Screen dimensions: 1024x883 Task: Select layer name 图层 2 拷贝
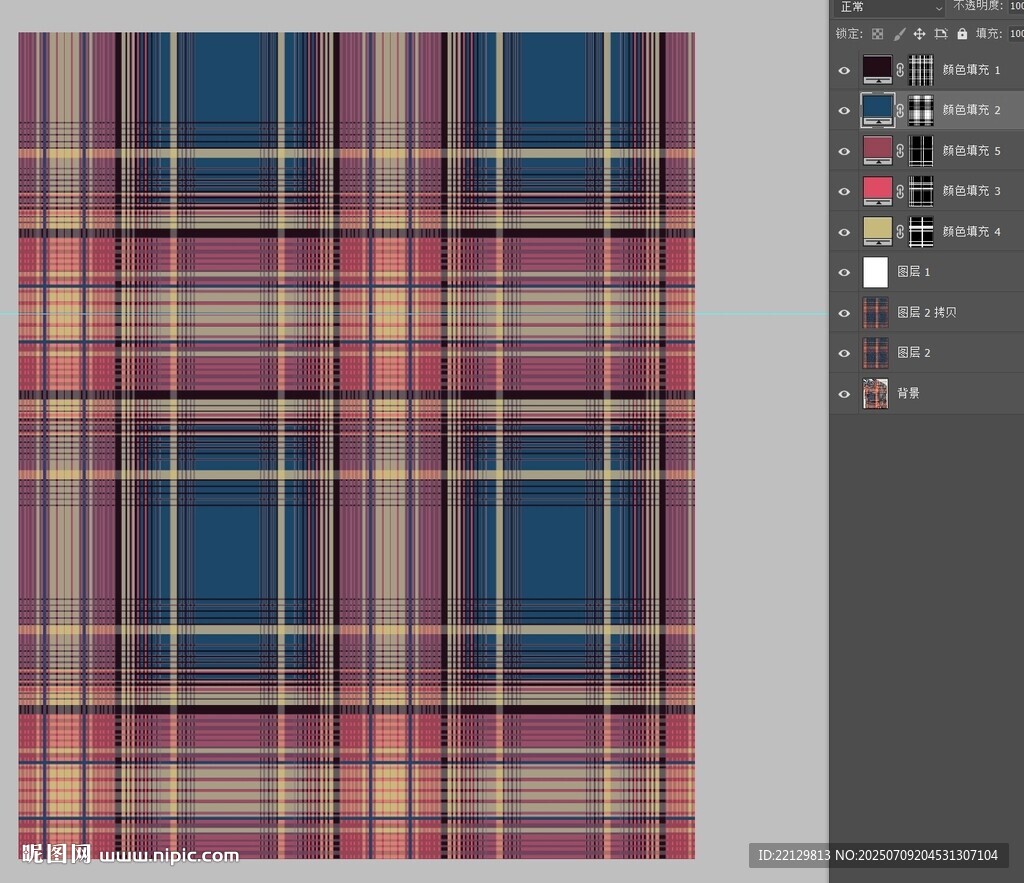pos(927,312)
